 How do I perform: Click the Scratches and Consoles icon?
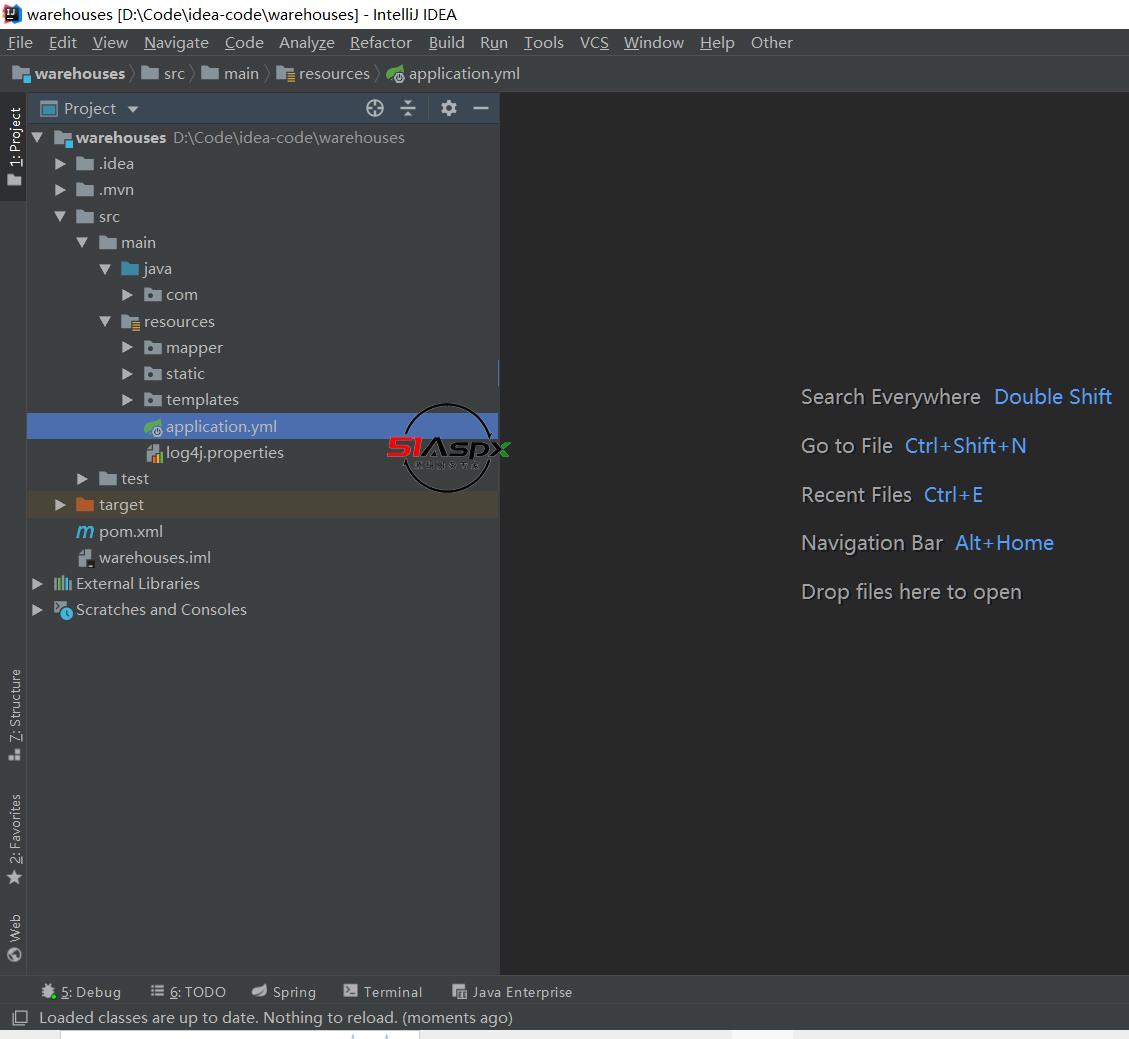[x=63, y=610]
